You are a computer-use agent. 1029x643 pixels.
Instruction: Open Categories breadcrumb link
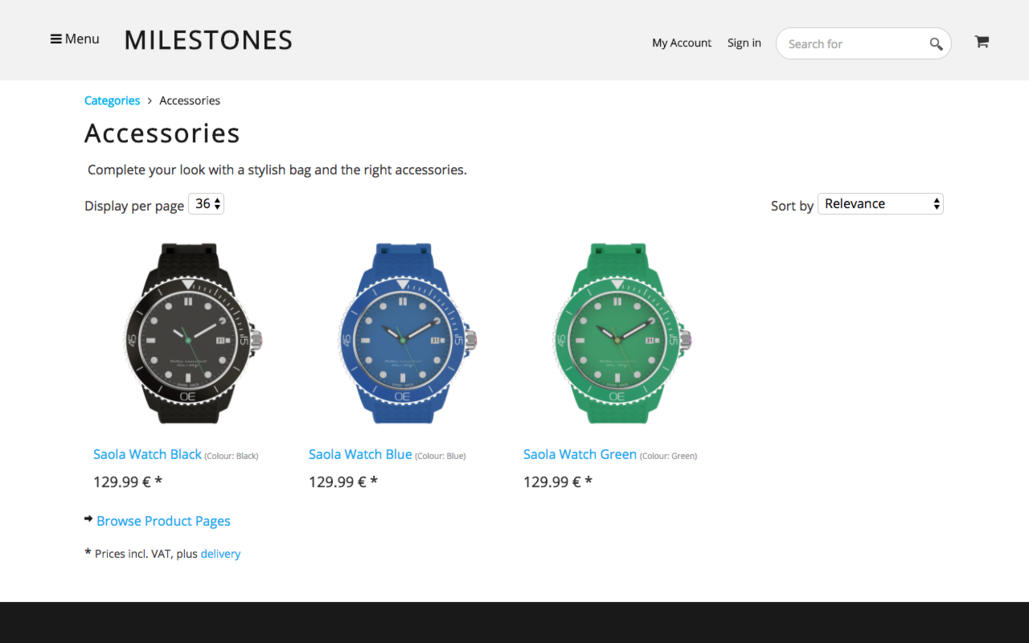click(x=112, y=101)
